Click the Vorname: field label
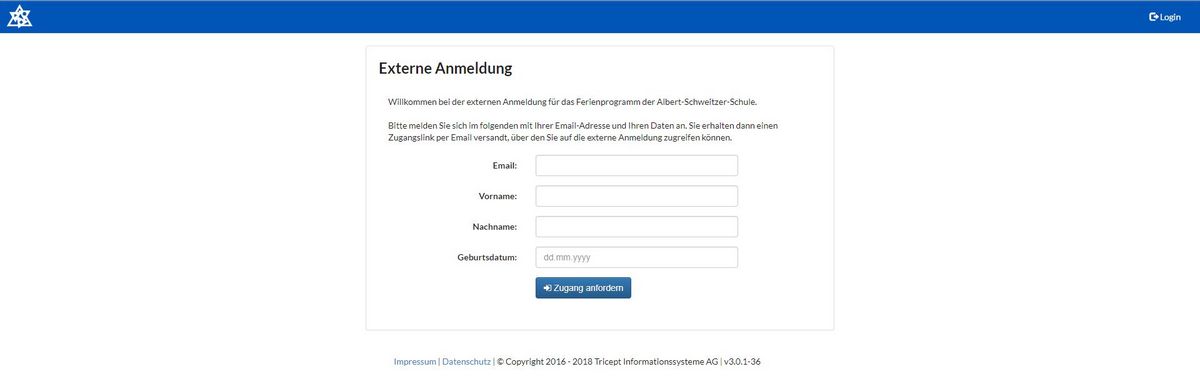The image size is (1200, 379). (x=498, y=196)
